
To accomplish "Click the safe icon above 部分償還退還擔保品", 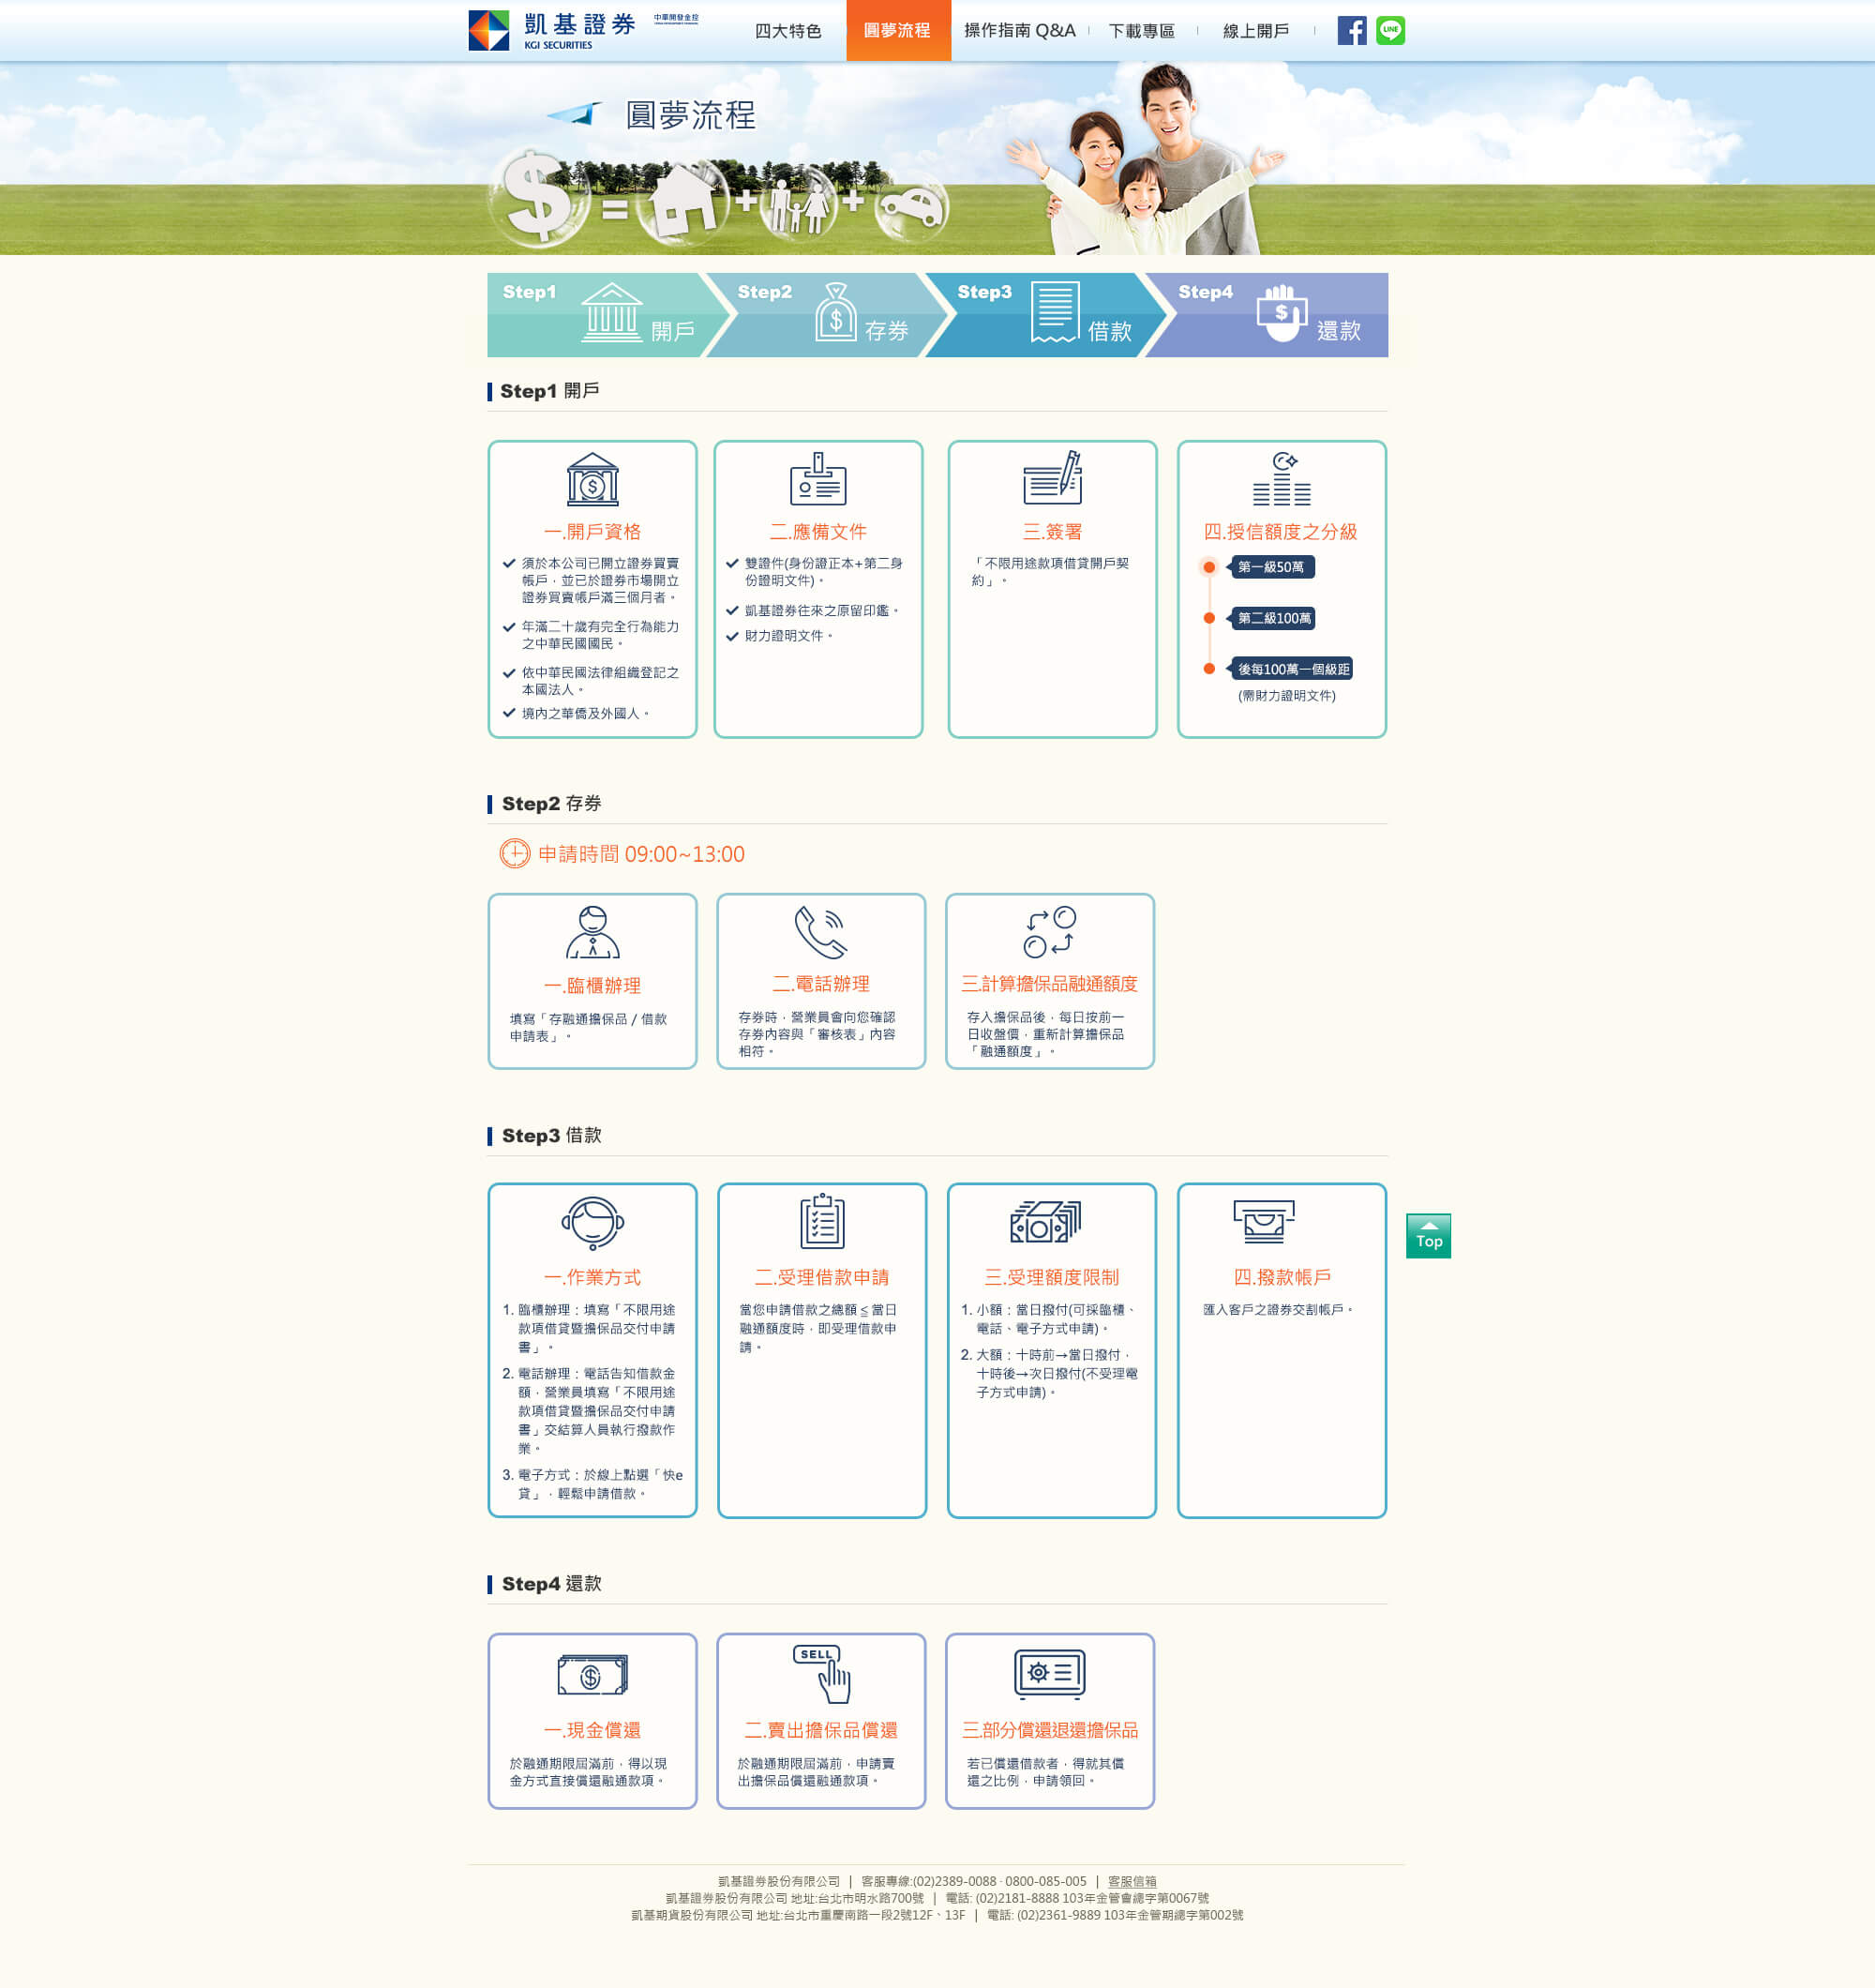I will (1050, 1674).
